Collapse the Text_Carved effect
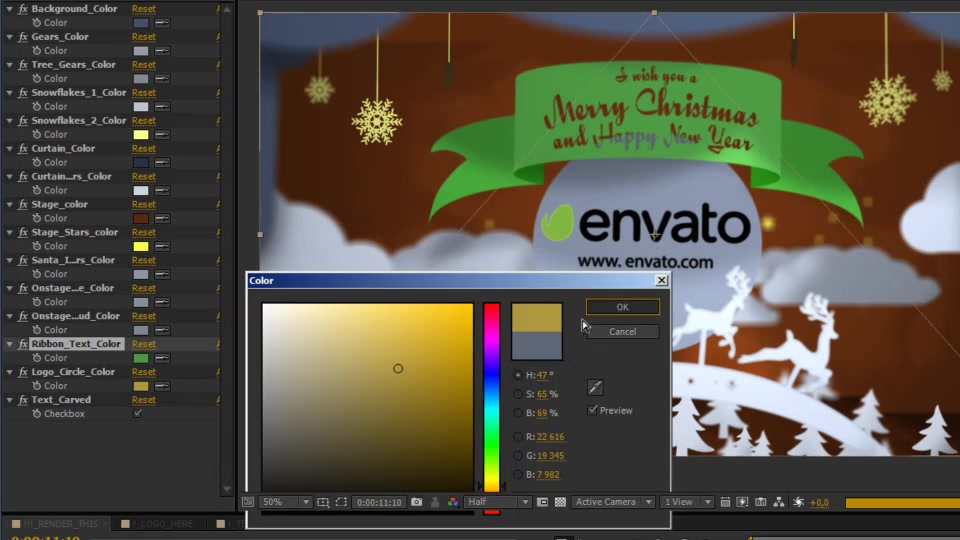960x540 pixels. pyautogui.click(x=9, y=400)
